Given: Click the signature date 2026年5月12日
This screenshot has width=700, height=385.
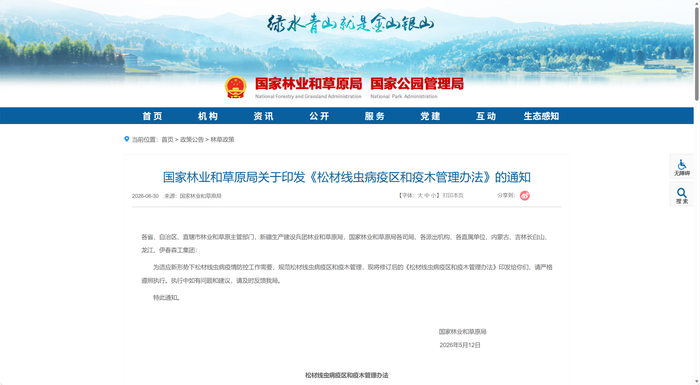Looking at the screenshot, I should 460,345.
